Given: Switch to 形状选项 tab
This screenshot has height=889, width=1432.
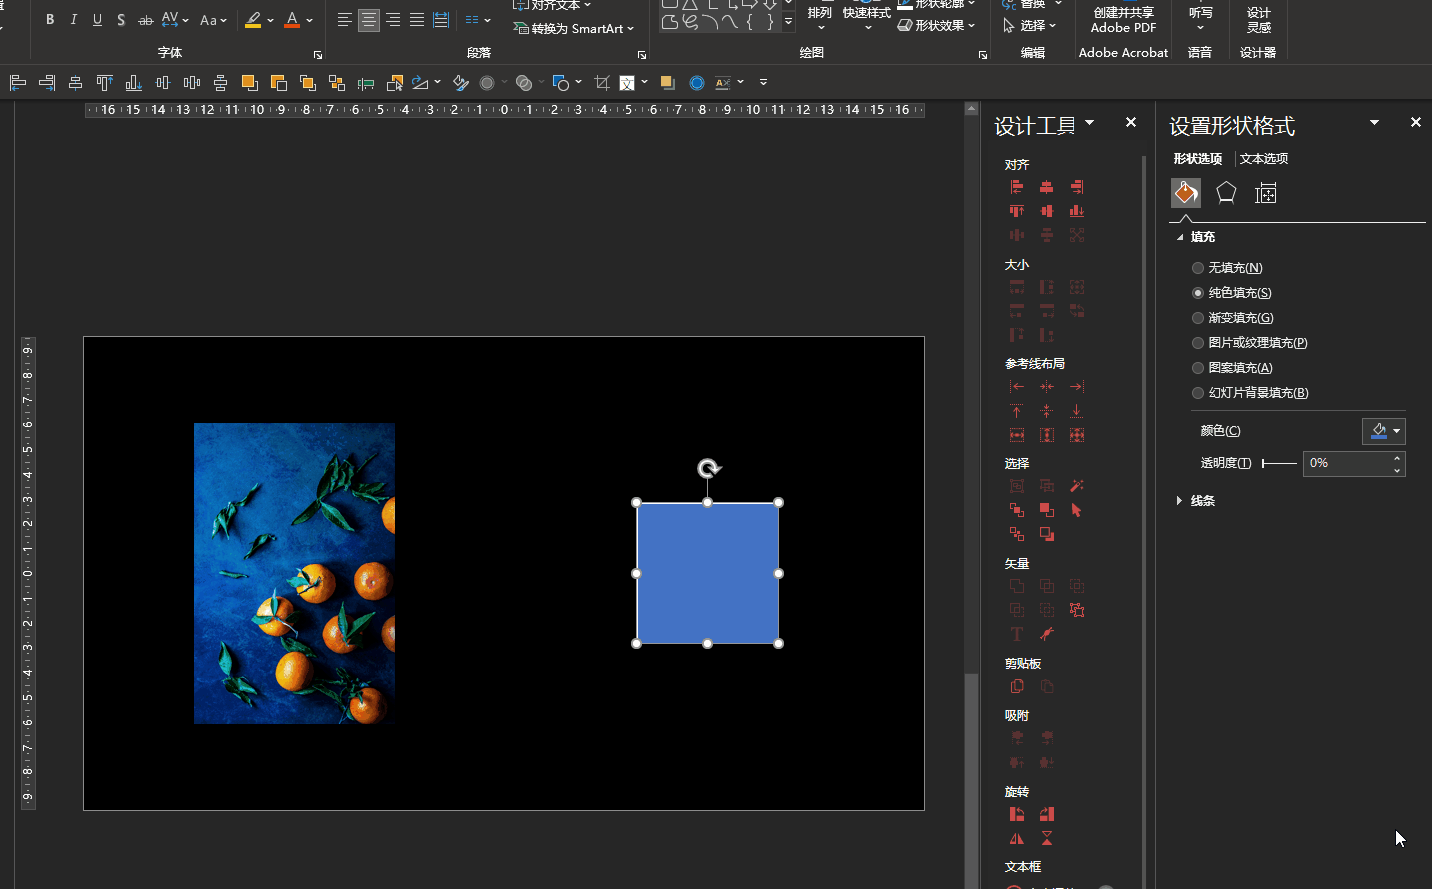Looking at the screenshot, I should [x=1198, y=159].
